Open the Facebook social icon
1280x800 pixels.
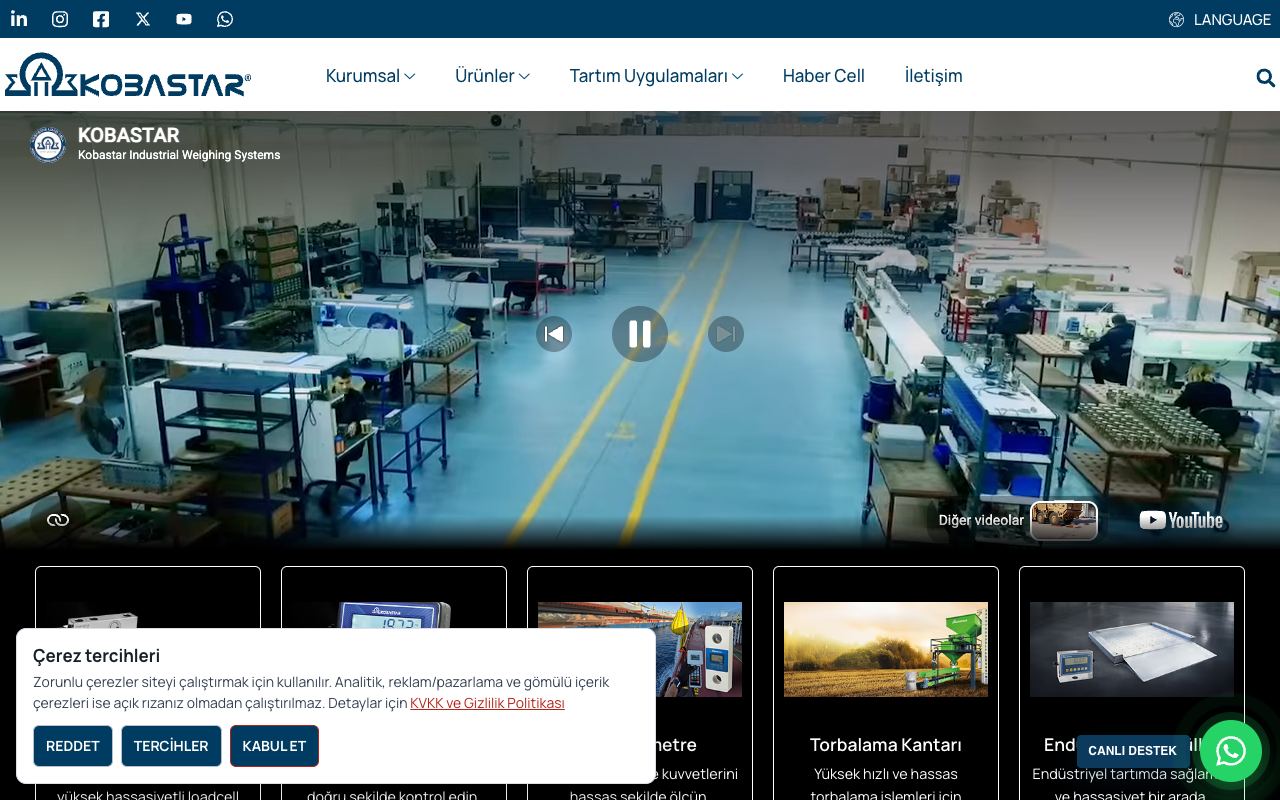point(101,19)
